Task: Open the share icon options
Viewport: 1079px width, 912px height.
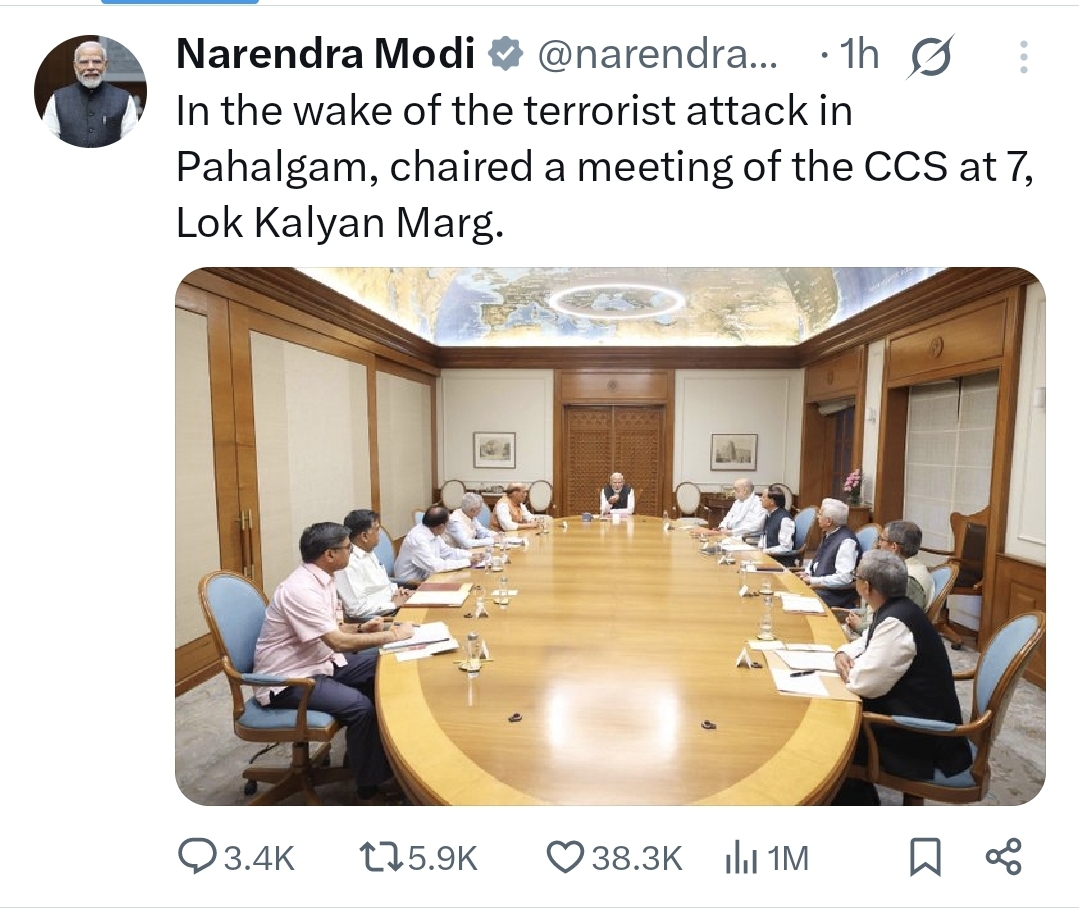Action: click(1003, 857)
